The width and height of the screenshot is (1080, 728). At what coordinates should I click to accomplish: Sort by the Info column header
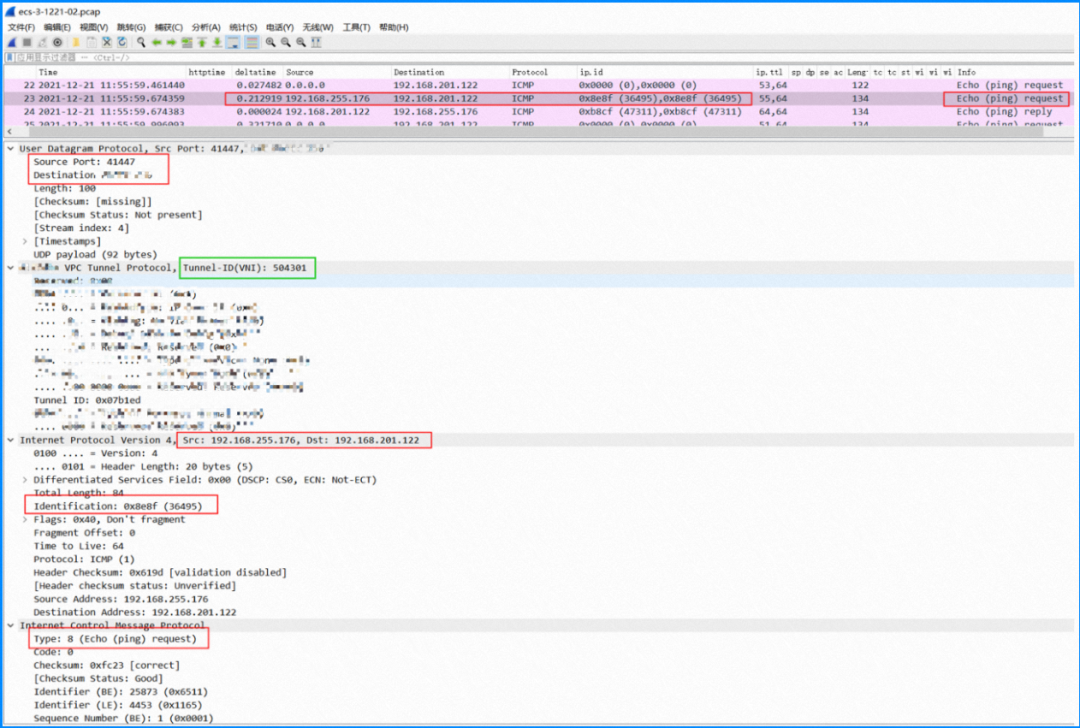(1012, 72)
